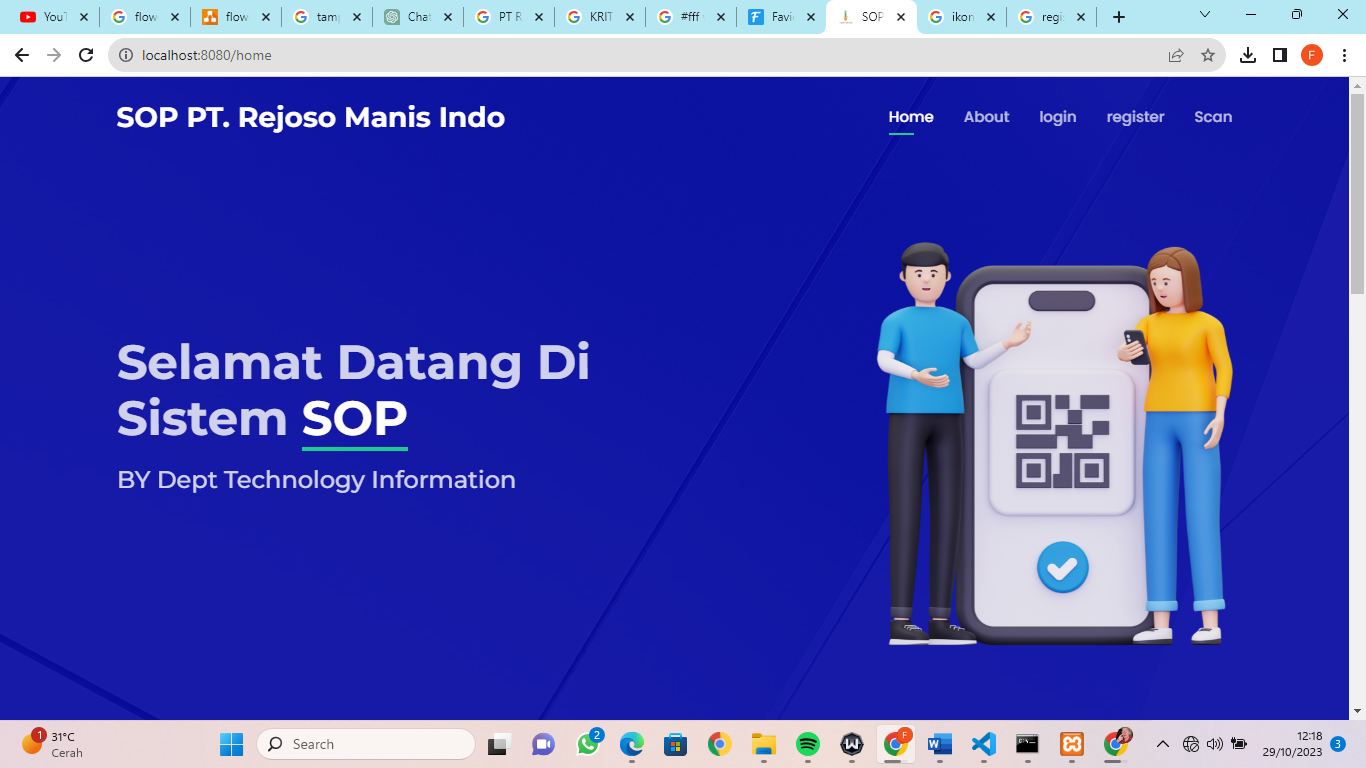This screenshot has width=1366, height=768.
Task: Open File Explorer from taskbar
Action: tap(764, 744)
